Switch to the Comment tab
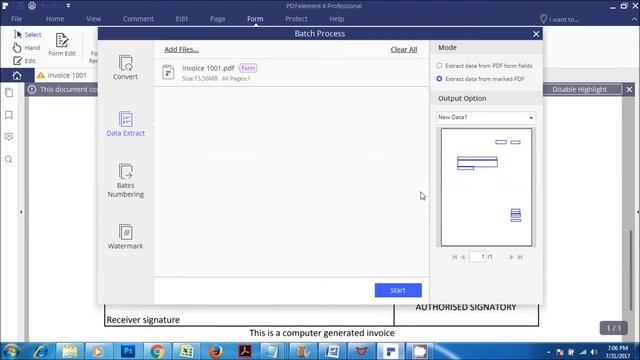The width and height of the screenshot is (640, 360). point(138,19)
